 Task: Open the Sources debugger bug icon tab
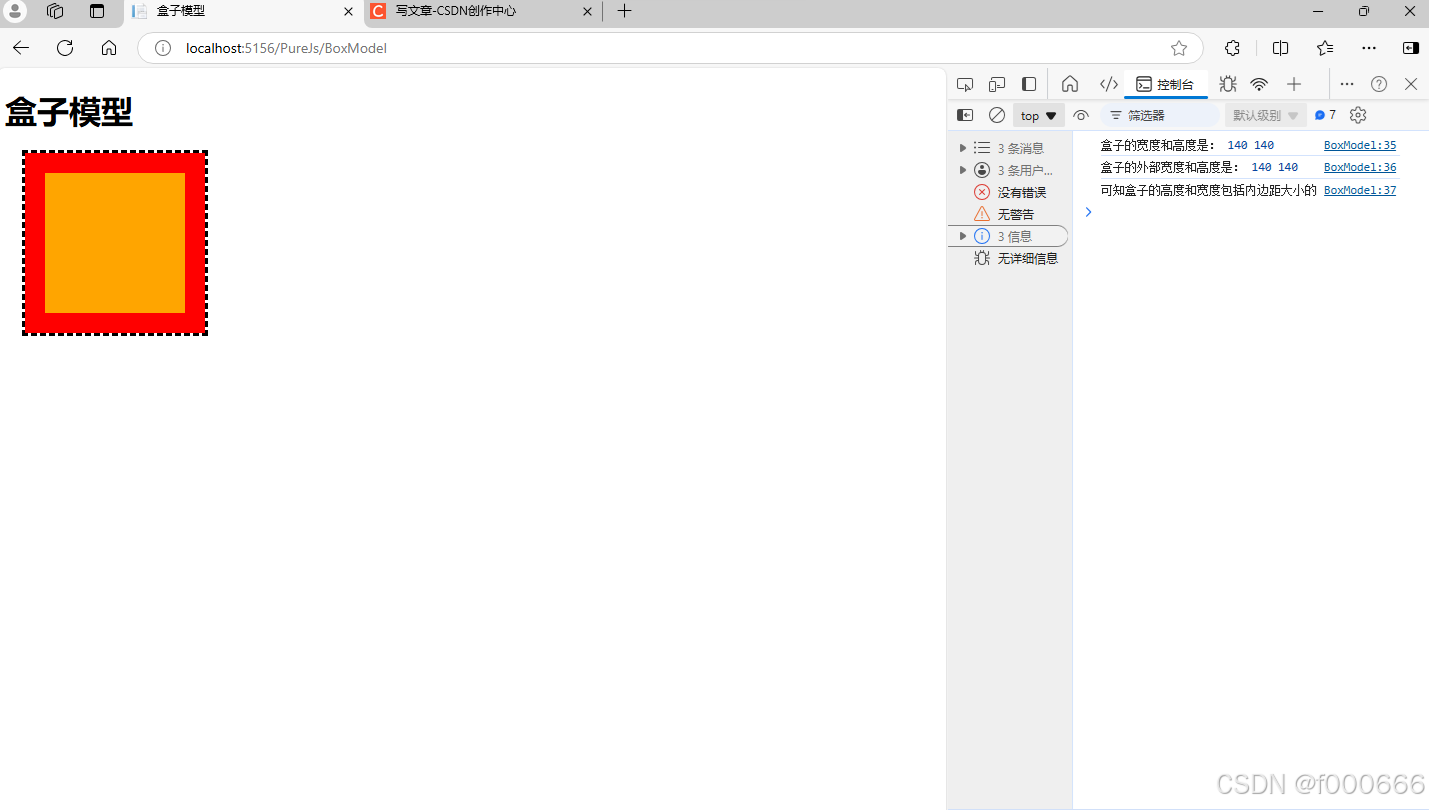[1228, 84]
